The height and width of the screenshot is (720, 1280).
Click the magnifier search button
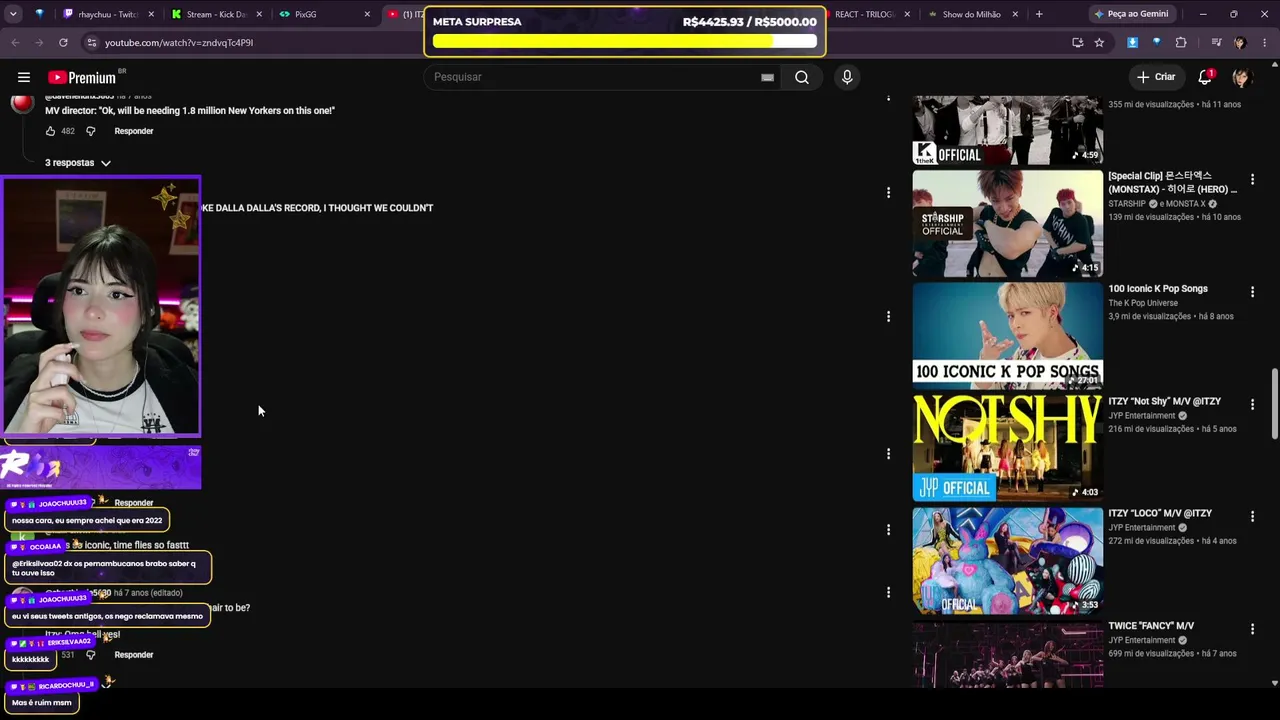802,77
